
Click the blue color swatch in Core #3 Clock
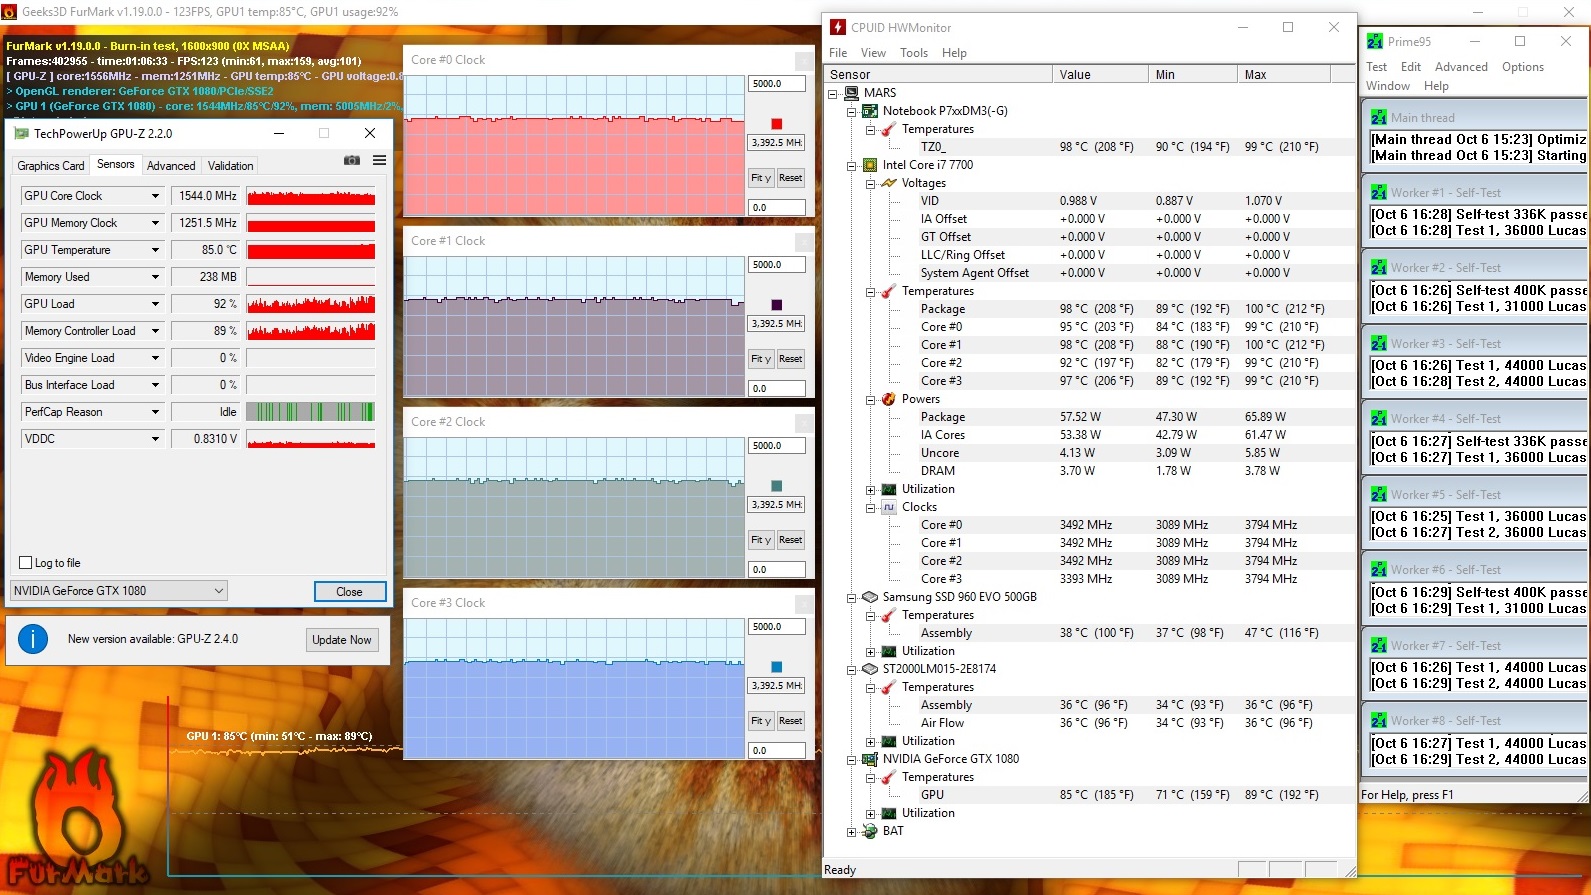click(777, 667)
